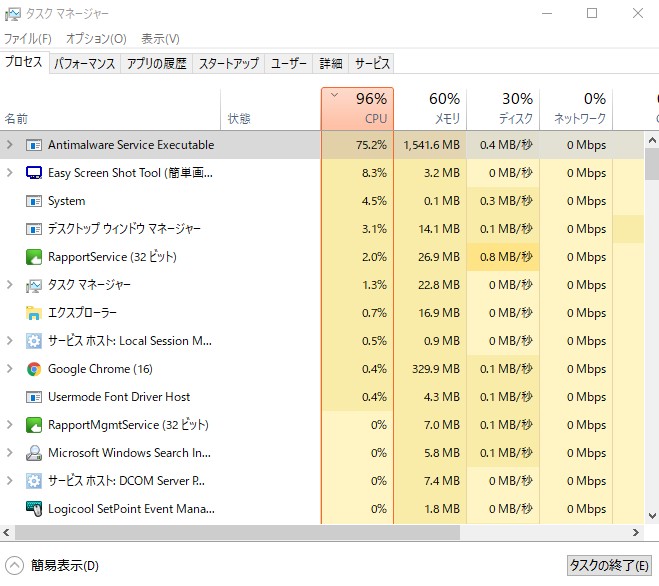The width and height of the screenshot is (659, 586).
Task: Click the タスクの終了(E) button
Action: [x=609, y=566]
